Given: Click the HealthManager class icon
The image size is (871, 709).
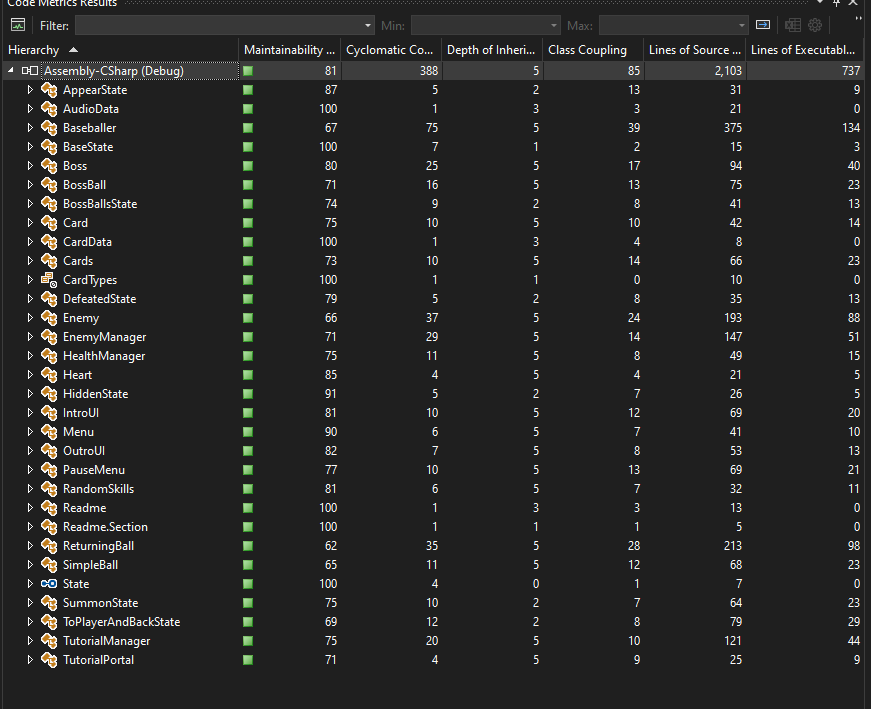Looking at the screenshot, I should coord(49,356).
